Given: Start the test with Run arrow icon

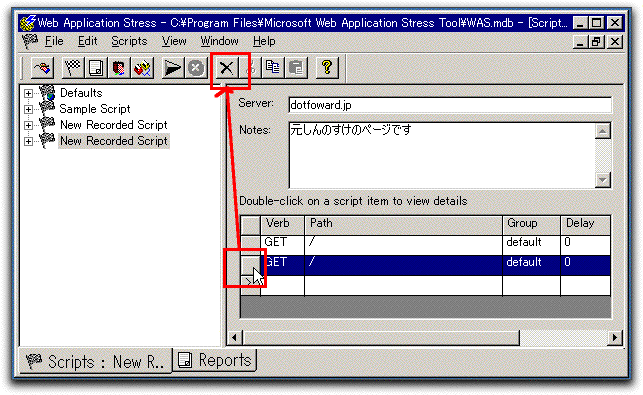Looking at the screenshot, I should tap(172, 68).
